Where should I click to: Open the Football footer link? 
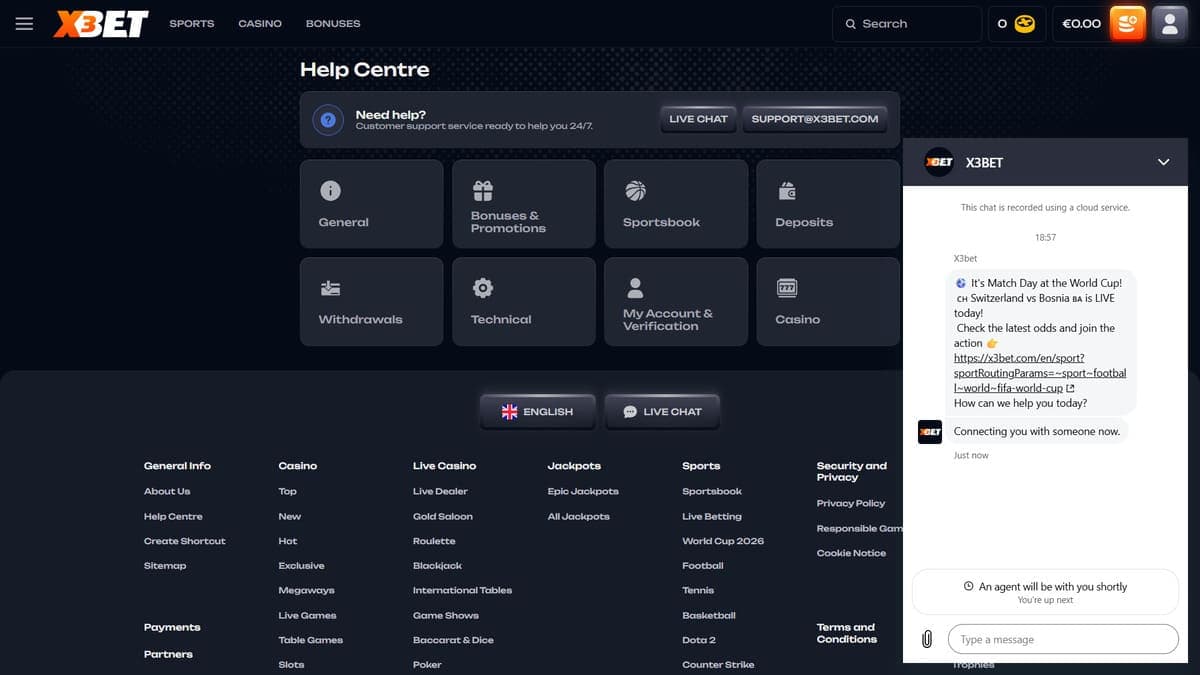tap(703, 566)
